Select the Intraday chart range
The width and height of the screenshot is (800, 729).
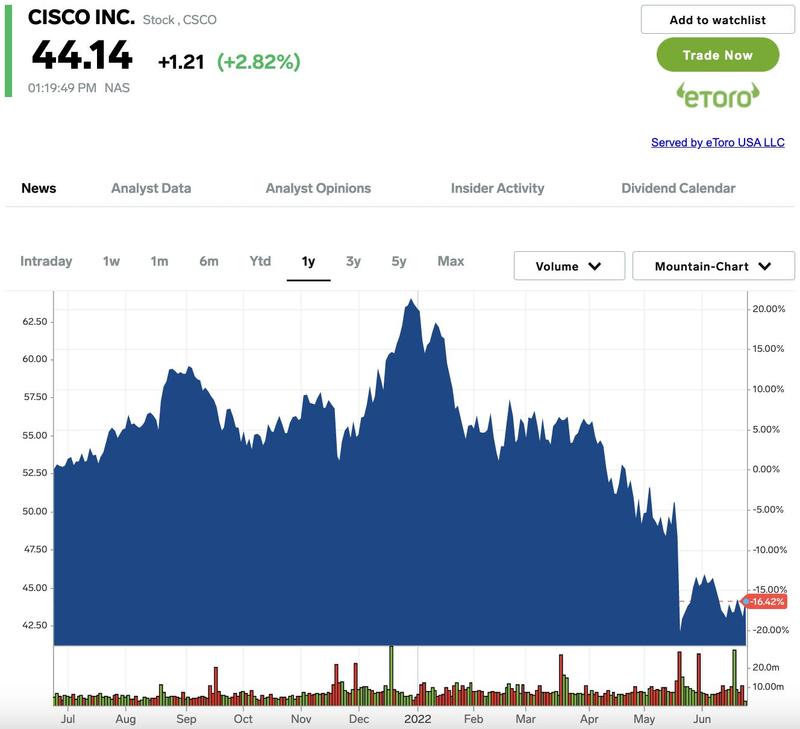point(46,261)
